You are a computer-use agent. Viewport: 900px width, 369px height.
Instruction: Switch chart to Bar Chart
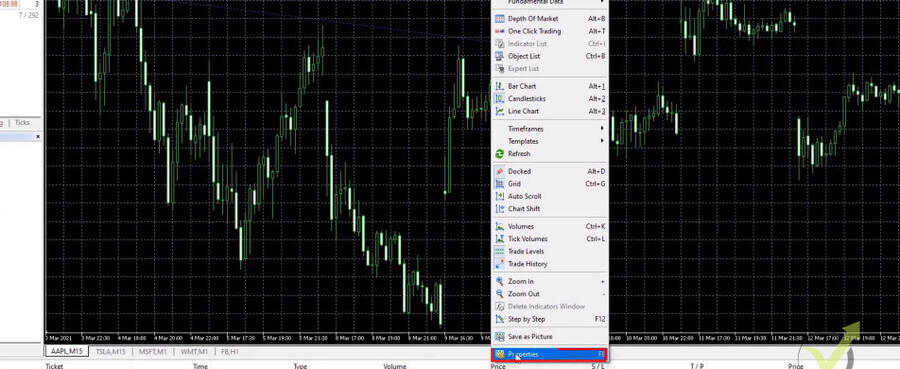tap(550, 86)
